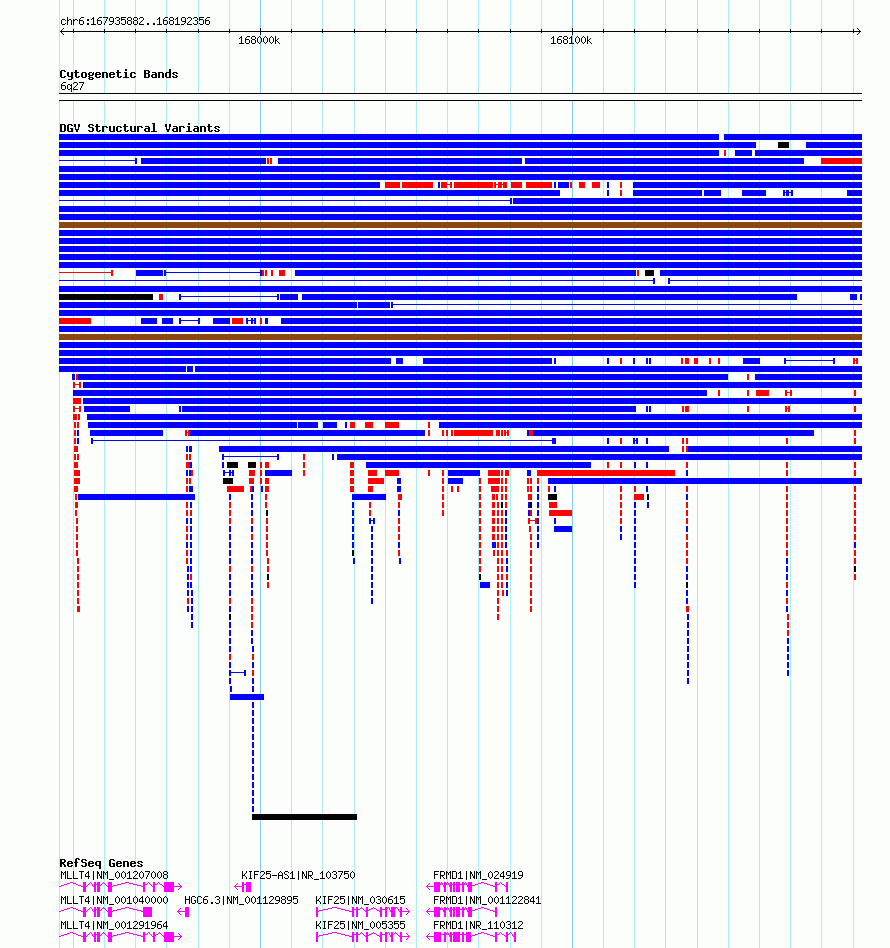Select the FRMD1 NM_001122841 transcript glyph
Image resolution: width=890 pixels, height=948 pixels.
point(462,912)
